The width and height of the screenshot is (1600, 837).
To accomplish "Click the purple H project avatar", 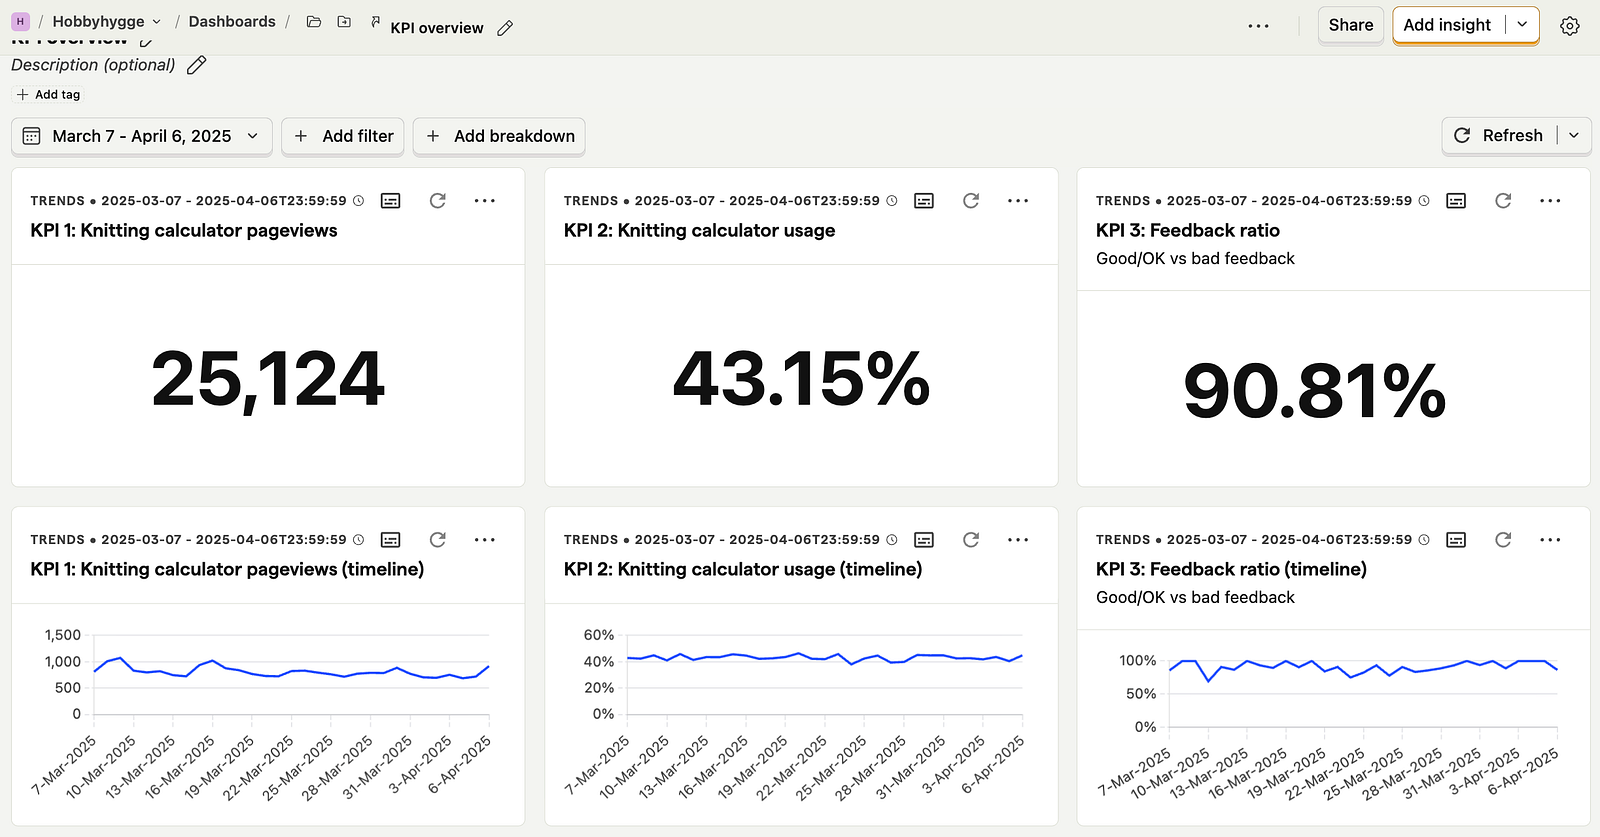I will (20, 21).
